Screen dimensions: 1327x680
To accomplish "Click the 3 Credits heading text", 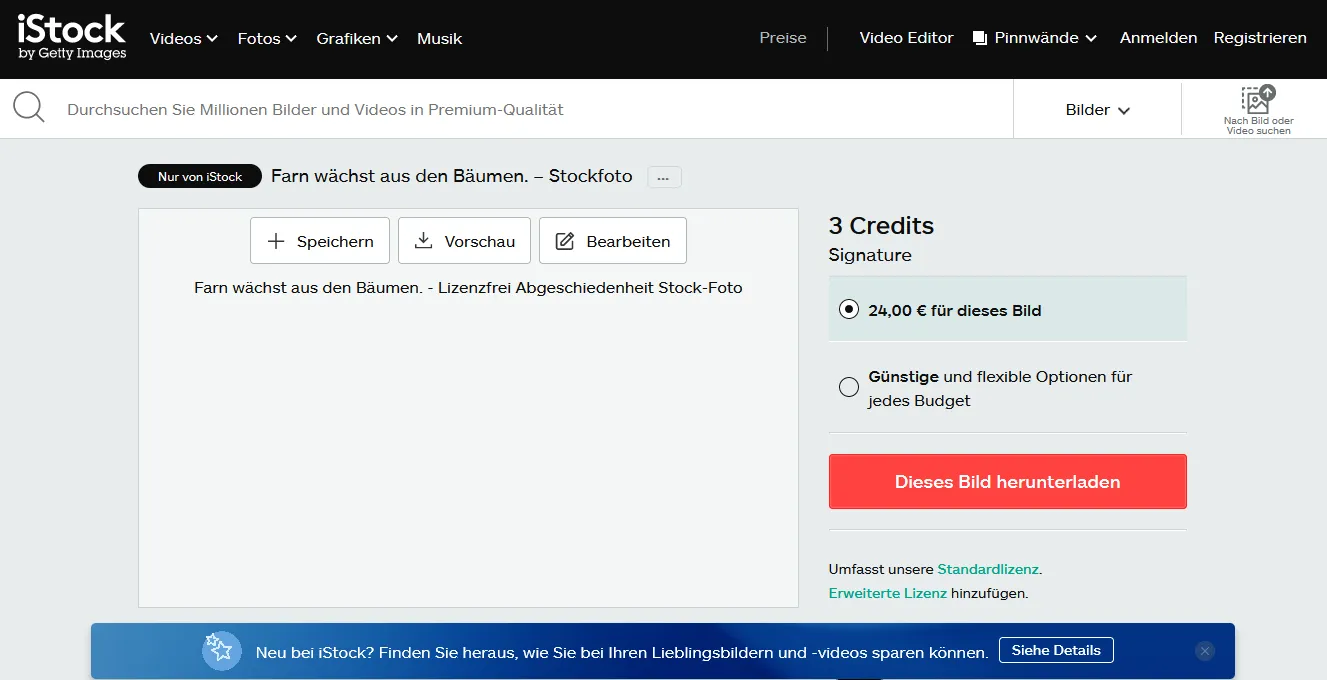I will 881,226.
